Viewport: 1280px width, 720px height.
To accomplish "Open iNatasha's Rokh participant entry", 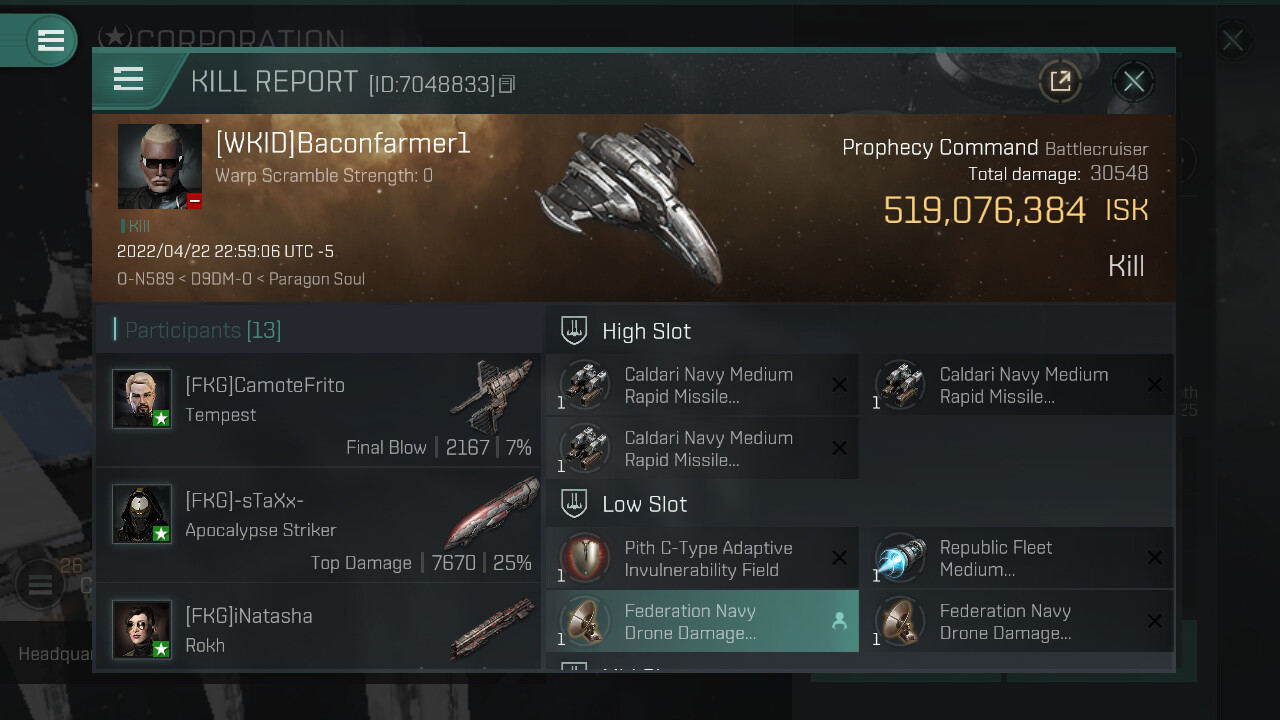I will [318, 627].
